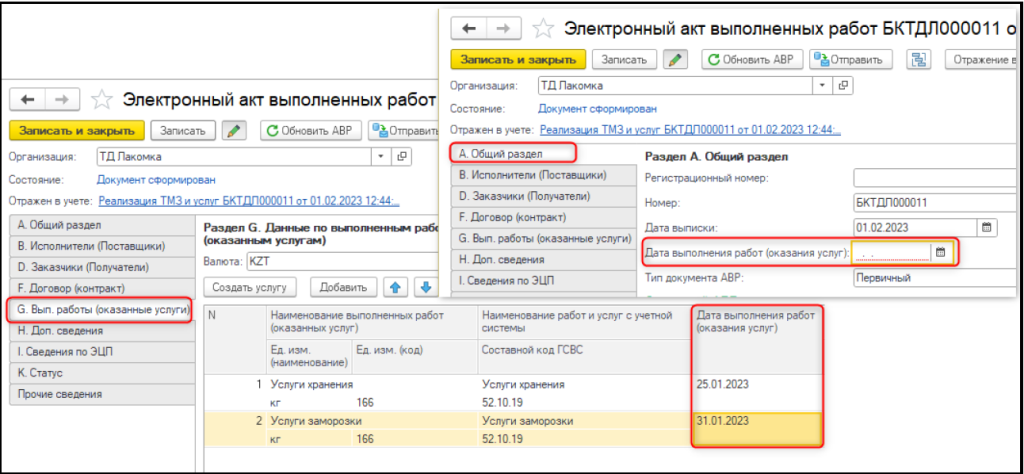
Task: Click the empty Дата выполнения работ field
Action: click(x=892, y=253)
